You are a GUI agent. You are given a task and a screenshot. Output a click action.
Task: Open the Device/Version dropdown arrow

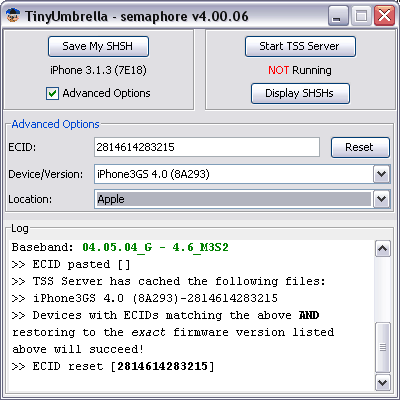(x=381, y=174)
